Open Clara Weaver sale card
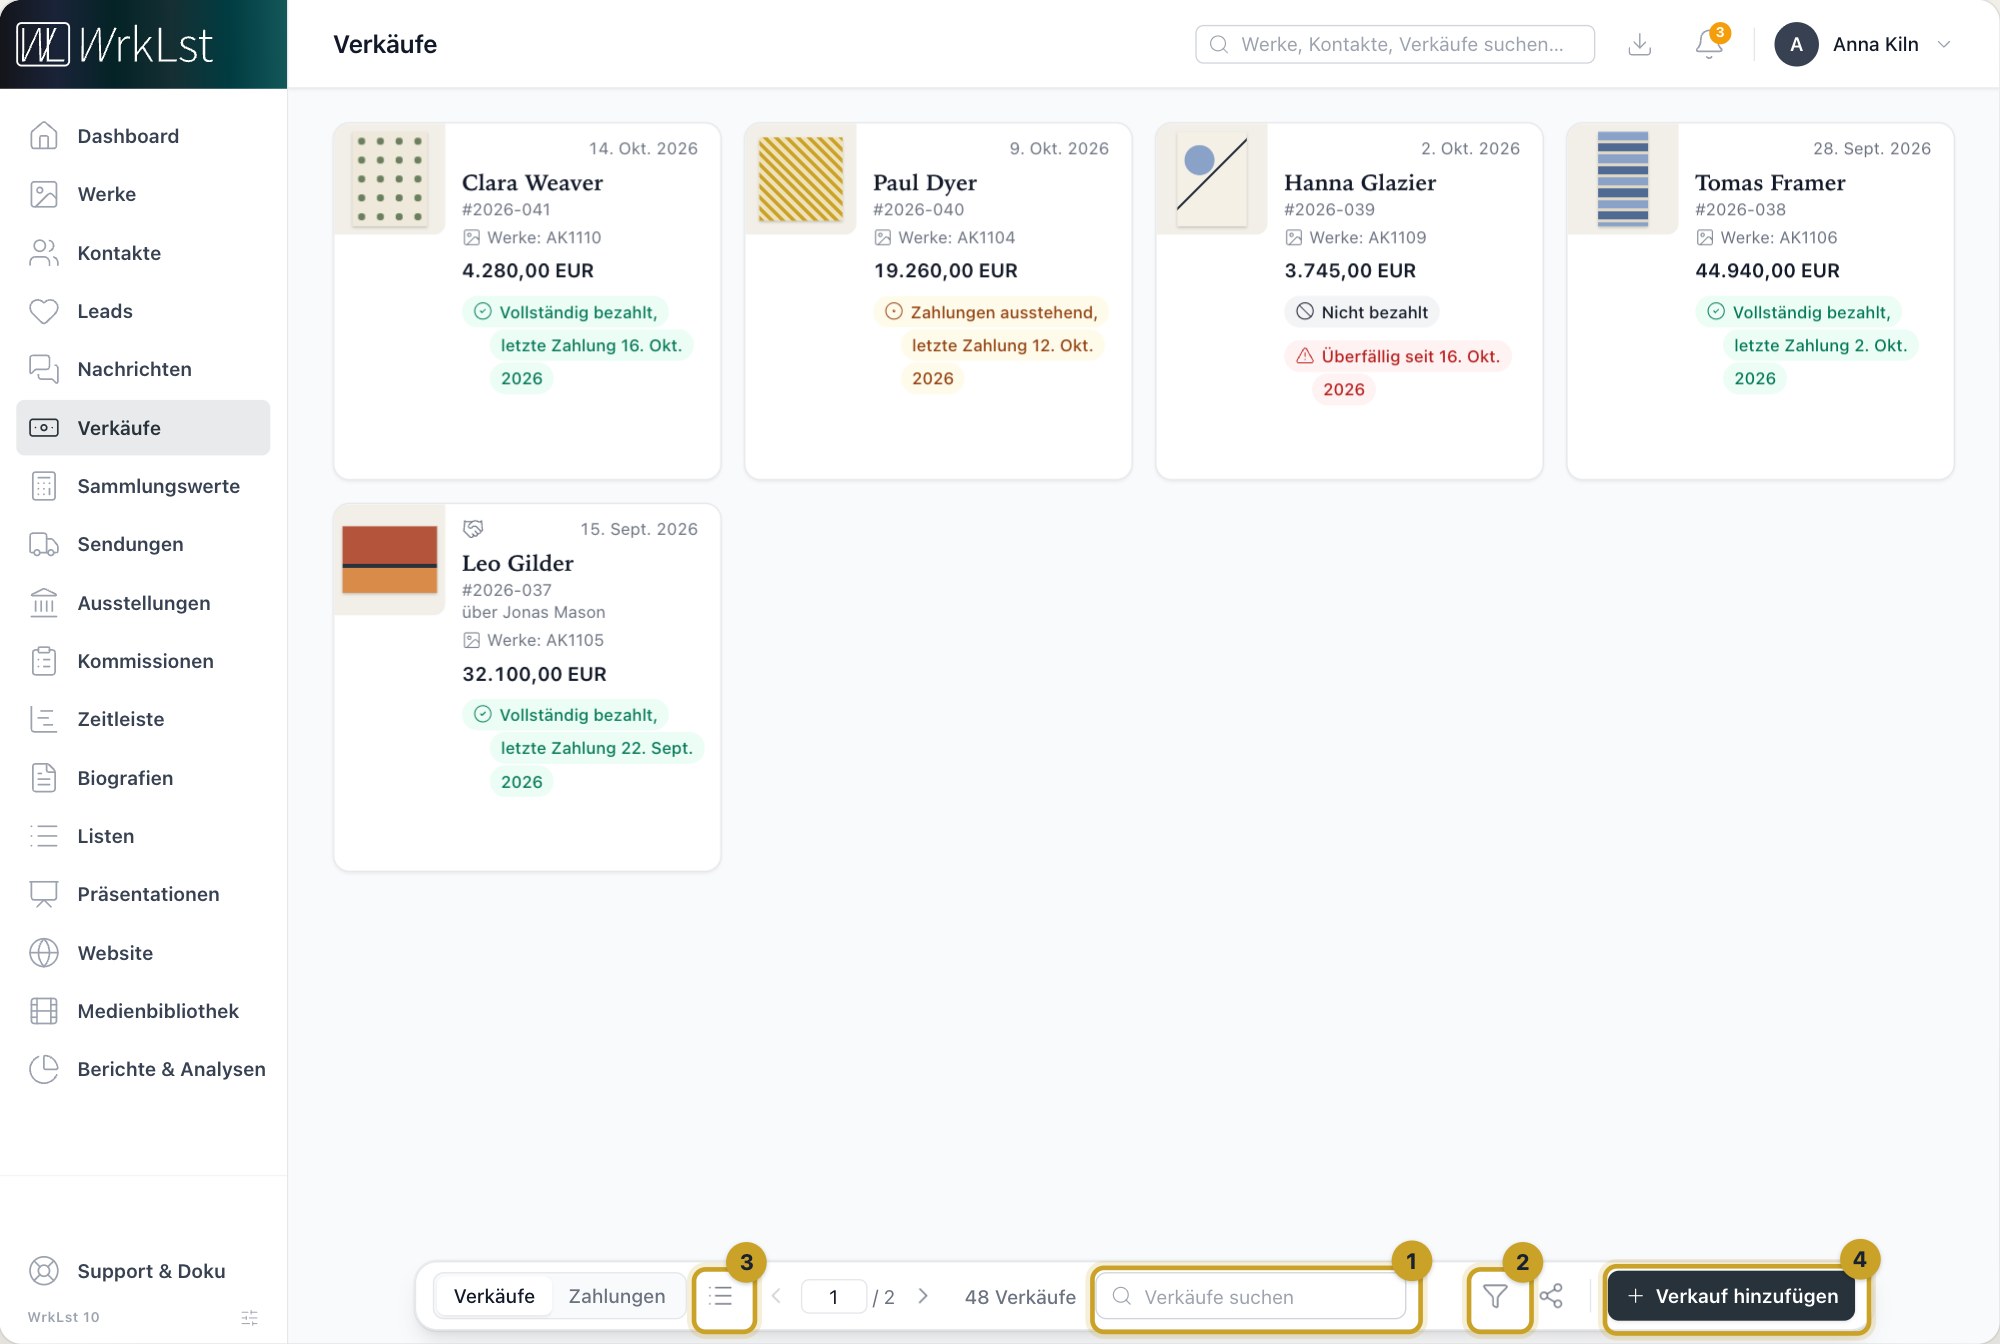The height and width of the screenshot is (1344, 2000). pyautogui.click(x=527, y=301)
